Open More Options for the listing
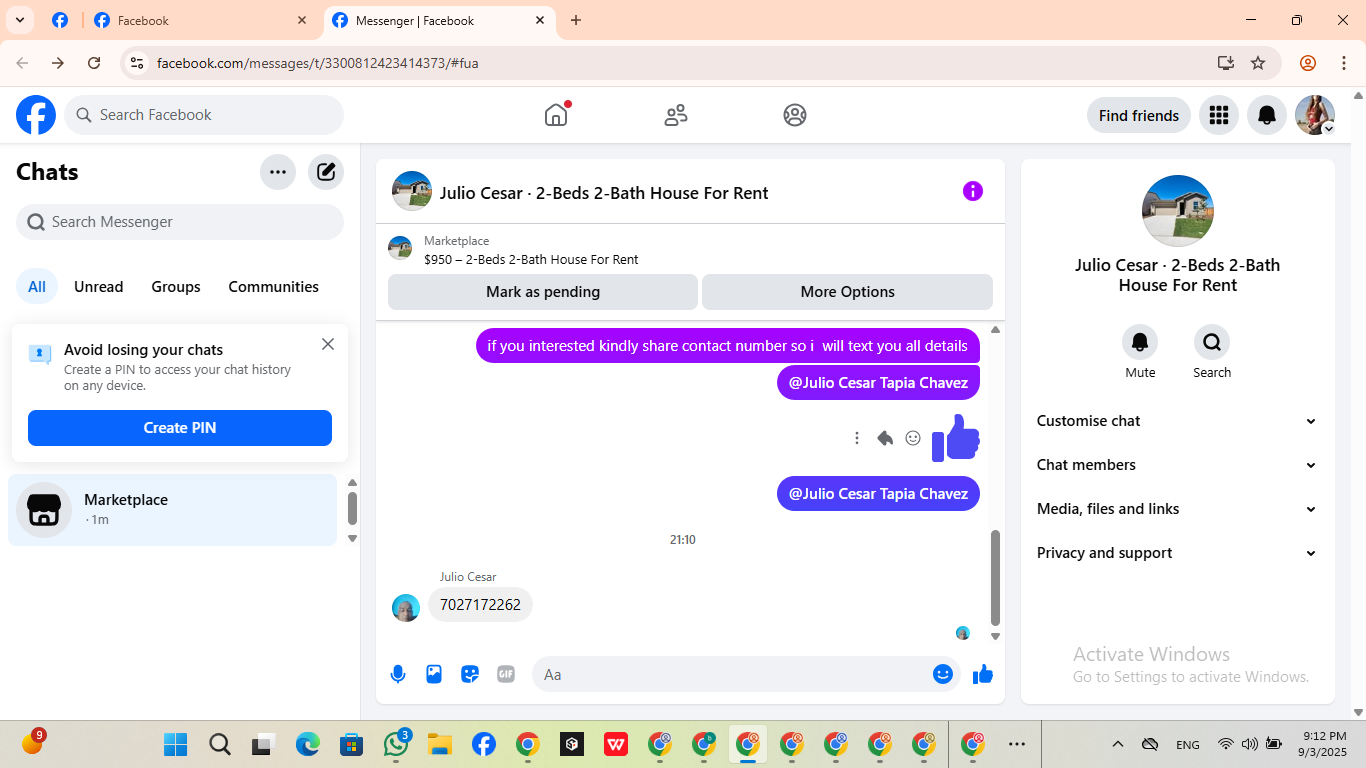 point(848,292)
